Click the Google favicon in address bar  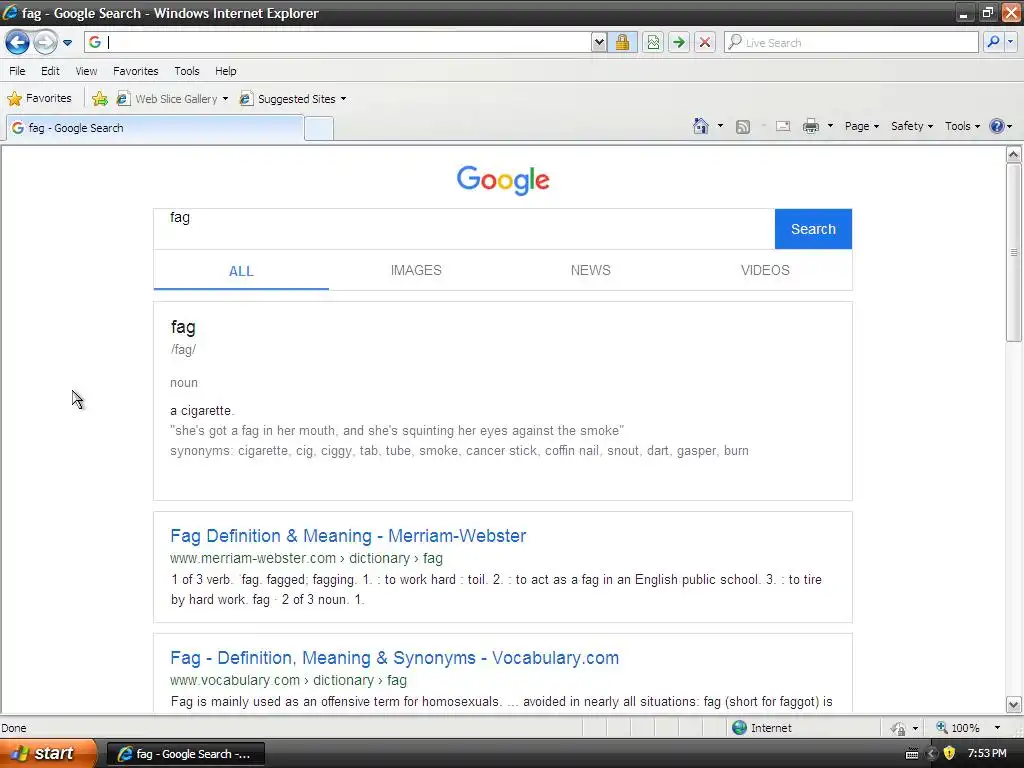click(95, 42)
